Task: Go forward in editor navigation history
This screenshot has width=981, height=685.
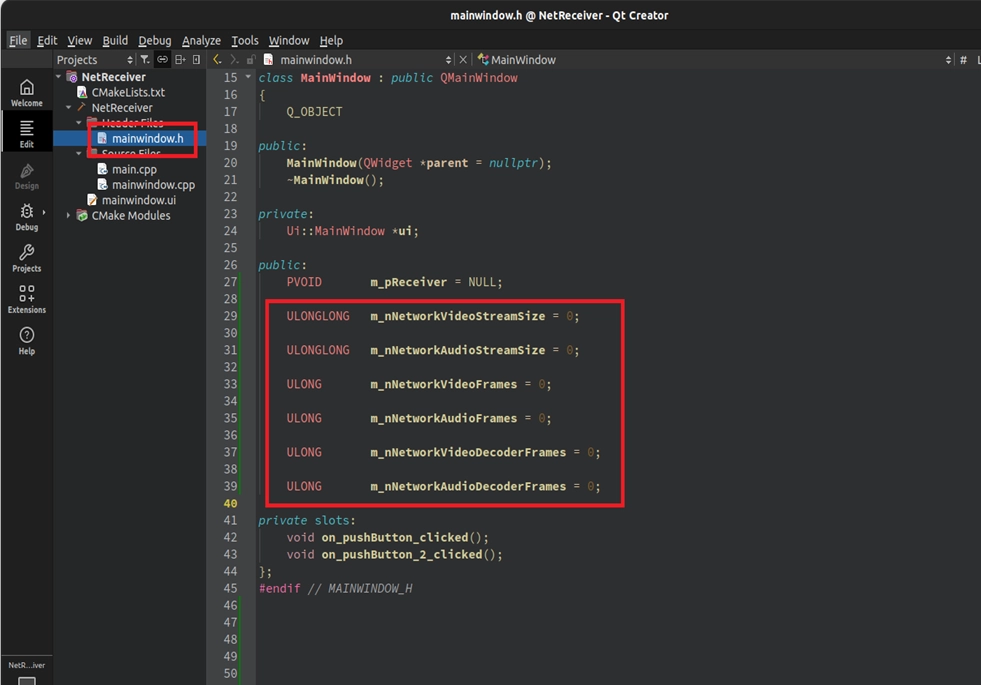Action: point(234,59)
